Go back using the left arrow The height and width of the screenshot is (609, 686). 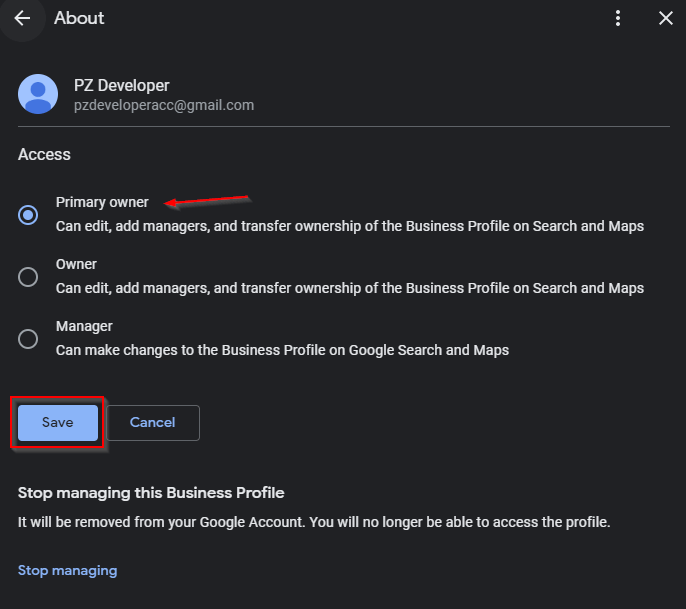tap(22, 18)
